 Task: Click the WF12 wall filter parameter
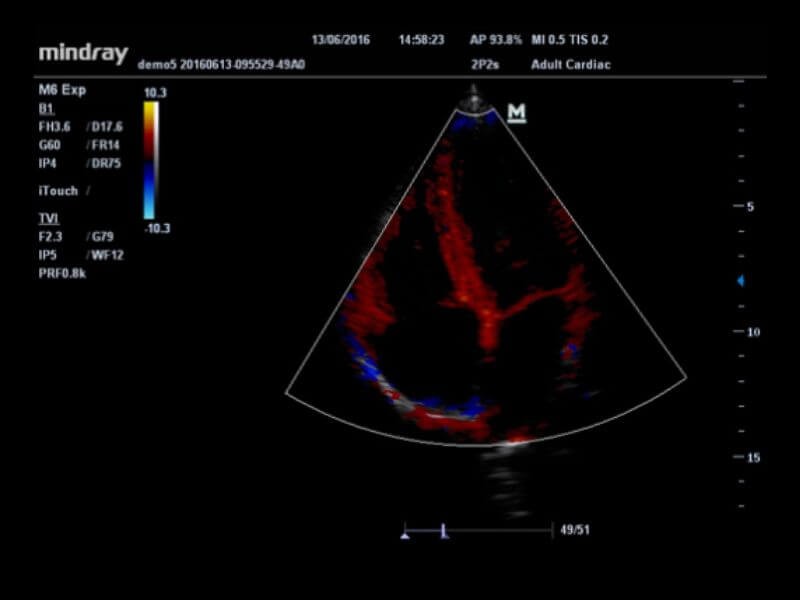click(106, 255)
